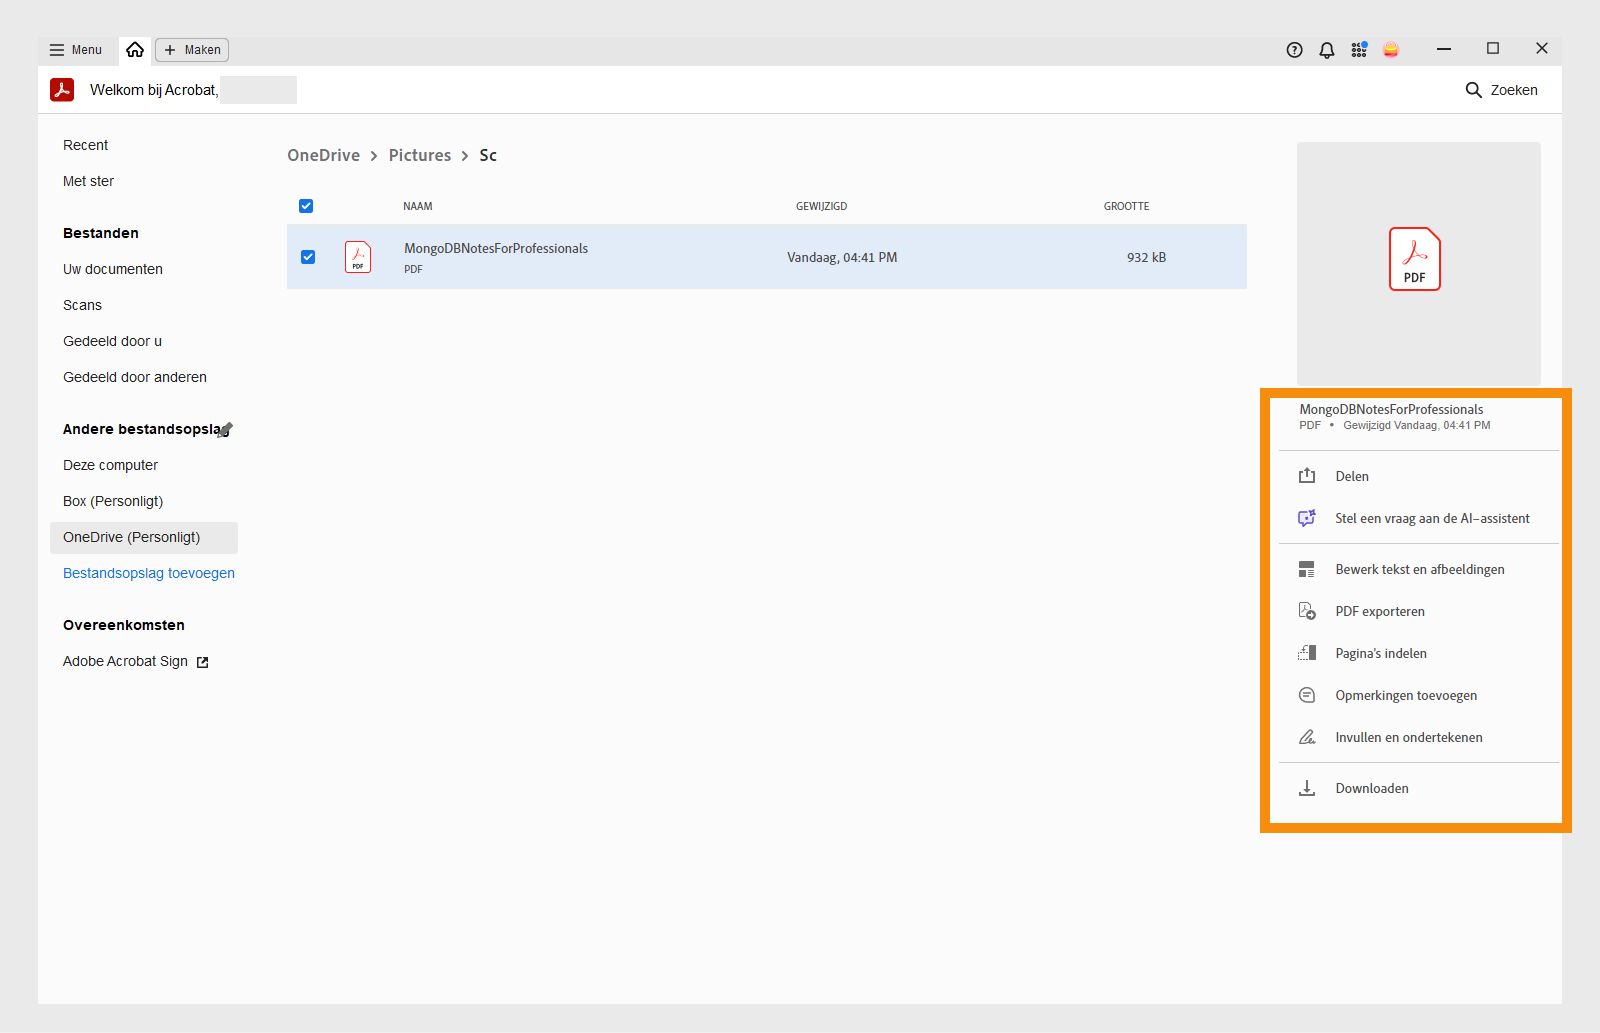This screenshot has height=1033, width=1600.
Task: Click the Maken button
Action: [x=191, y=49]
